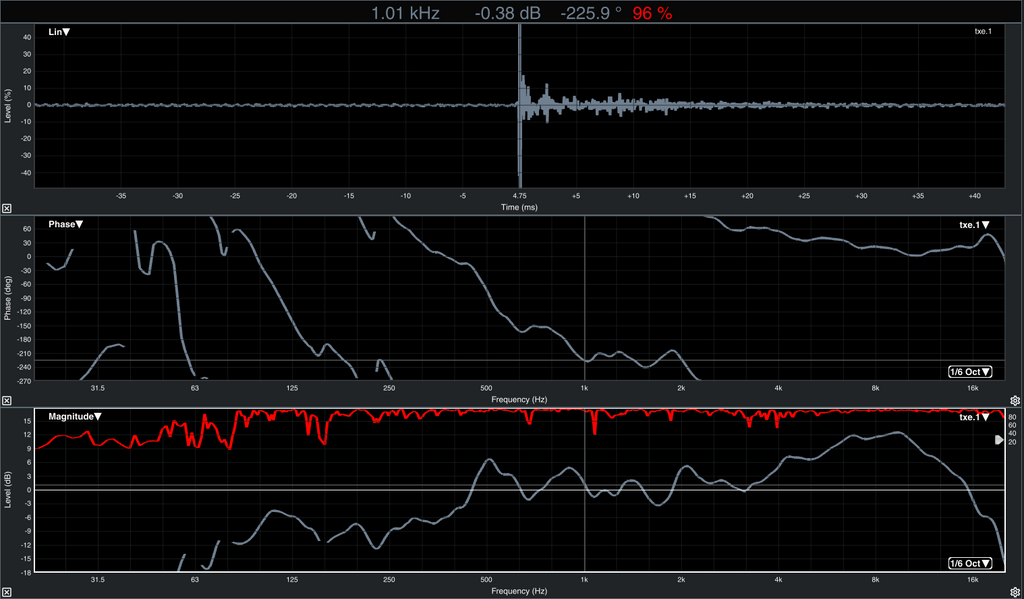Image resolution: width=1024 pixels, height=599 pixels.
Task: Click the coherence threshold arrow marker
Action: click(998, 440)
